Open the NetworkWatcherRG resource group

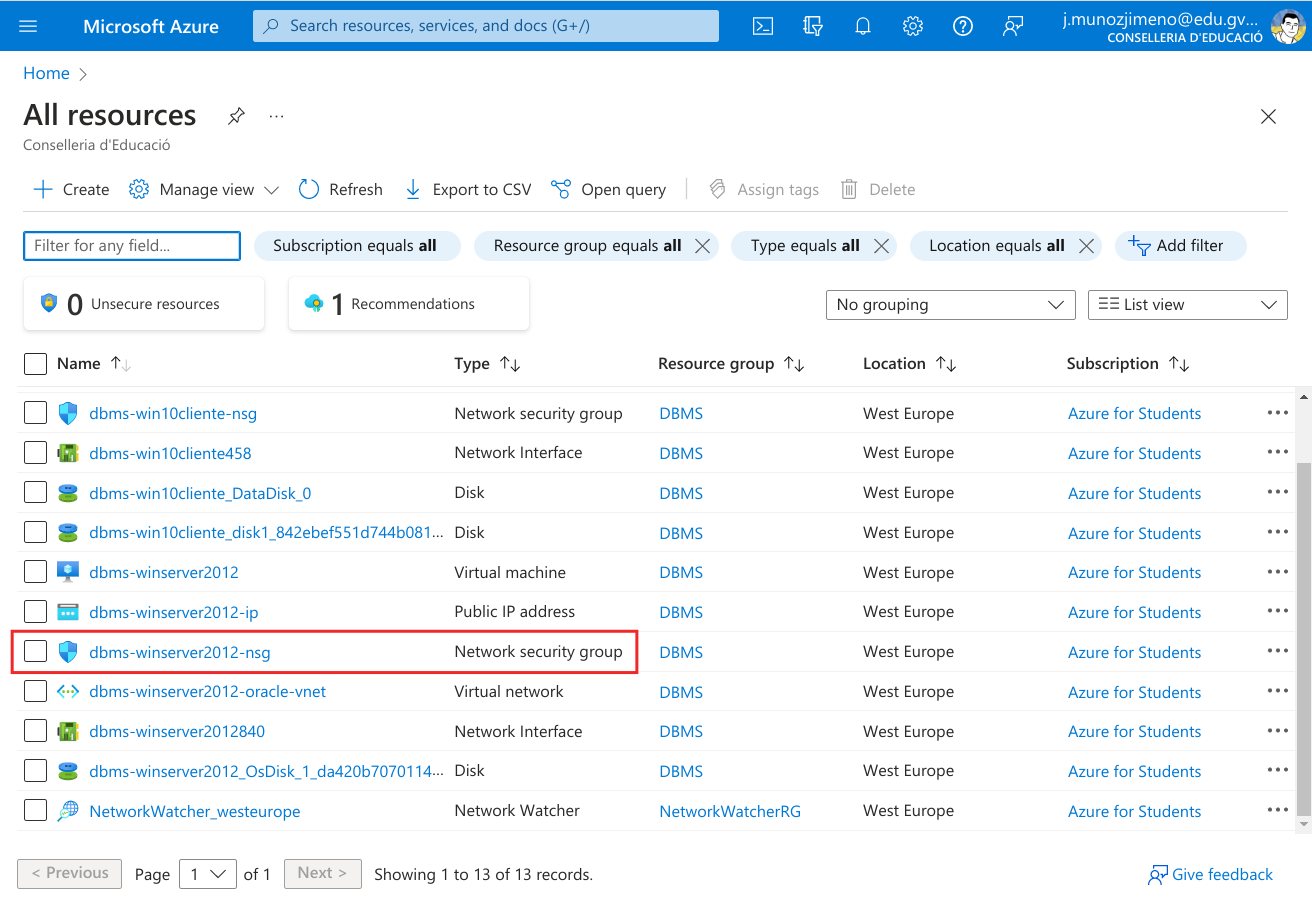click(x=730, y=812)
